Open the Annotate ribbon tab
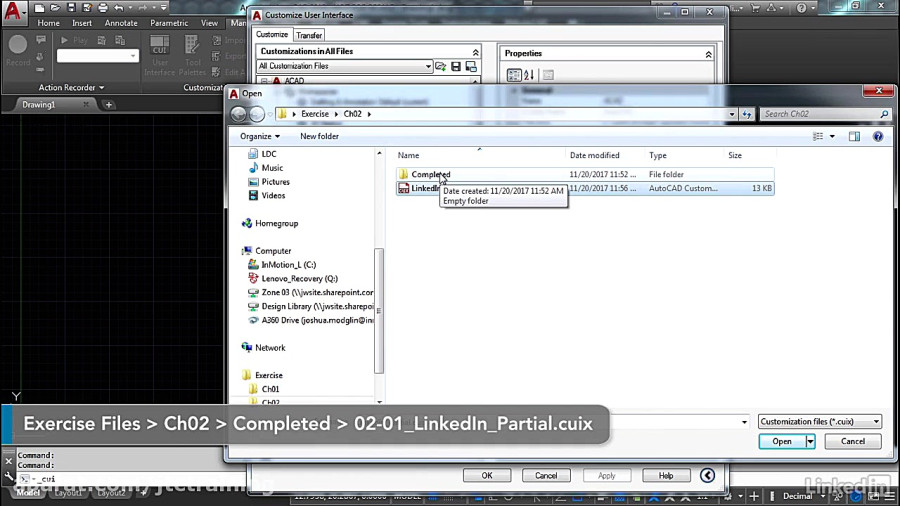 click(x=121, y=23)
